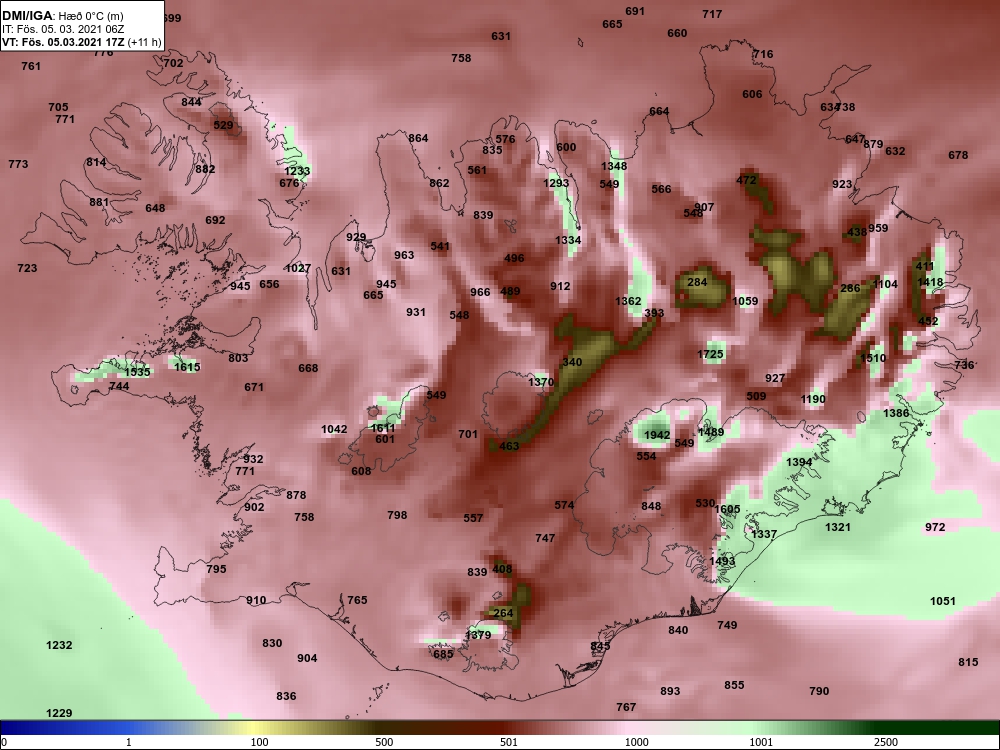
Task: Click the map value 1418
Action: [930, 282]
